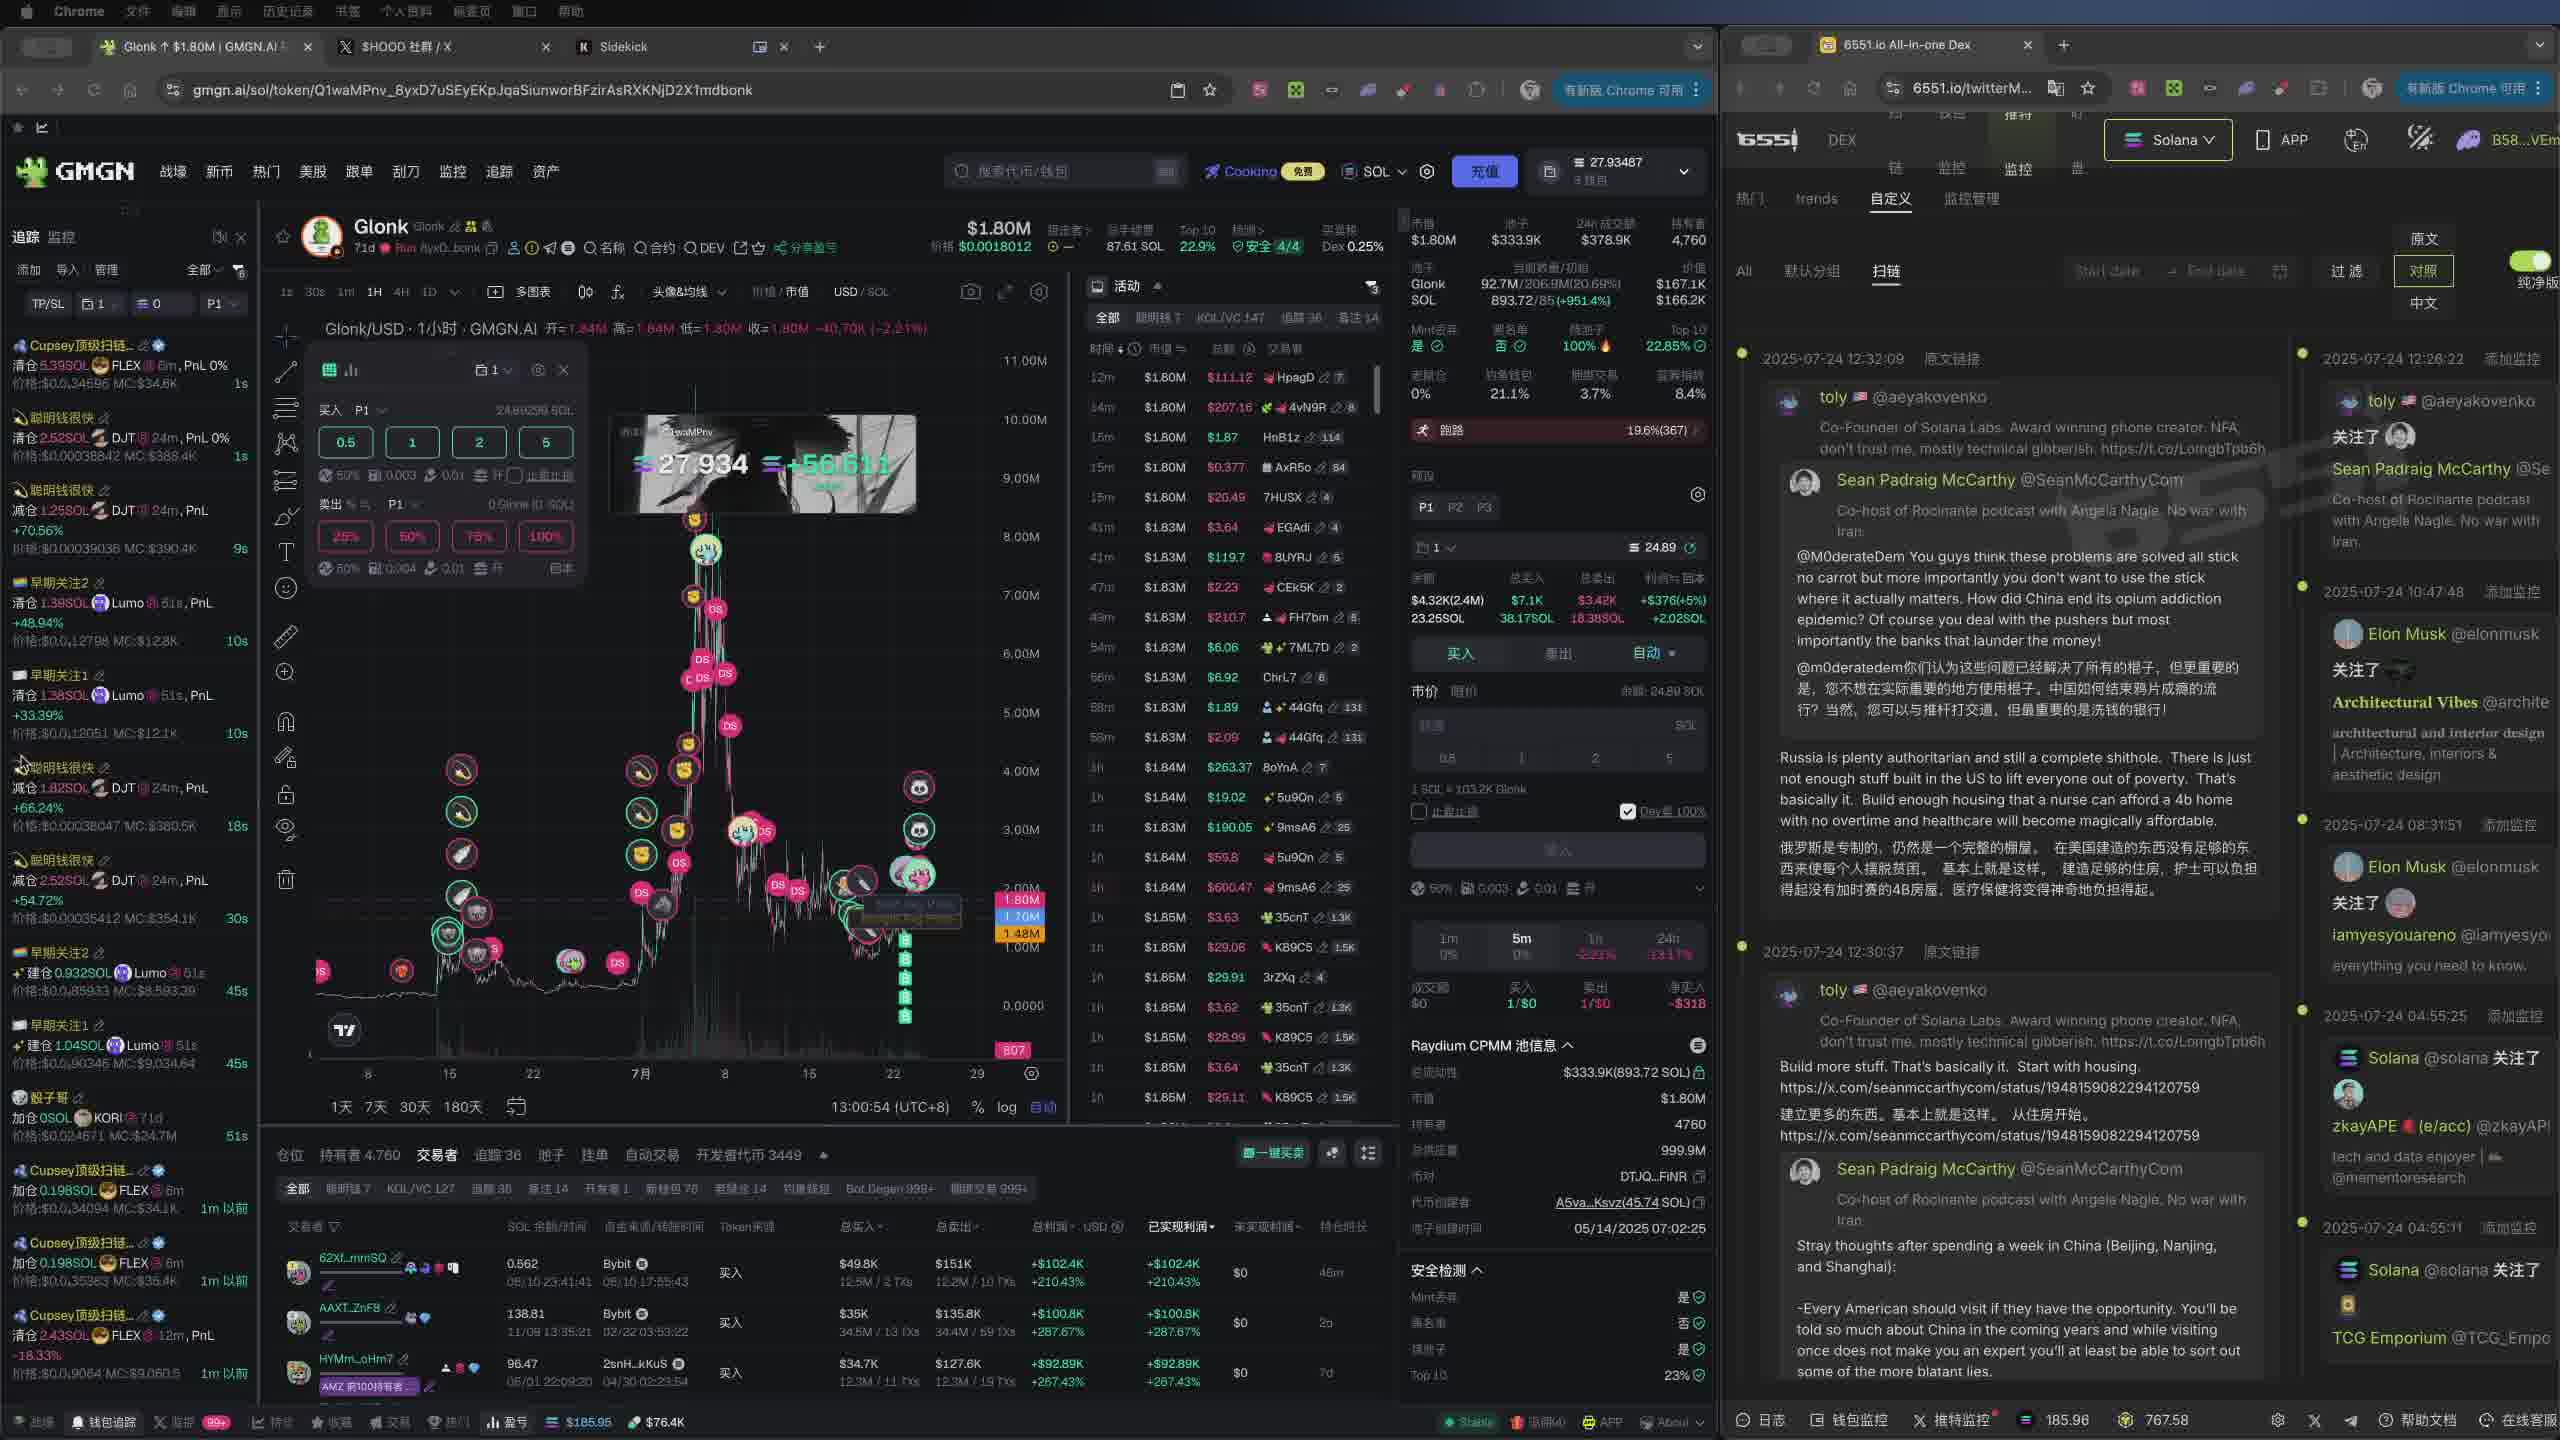Click the zoom-in chart tool

pos(286,672)
